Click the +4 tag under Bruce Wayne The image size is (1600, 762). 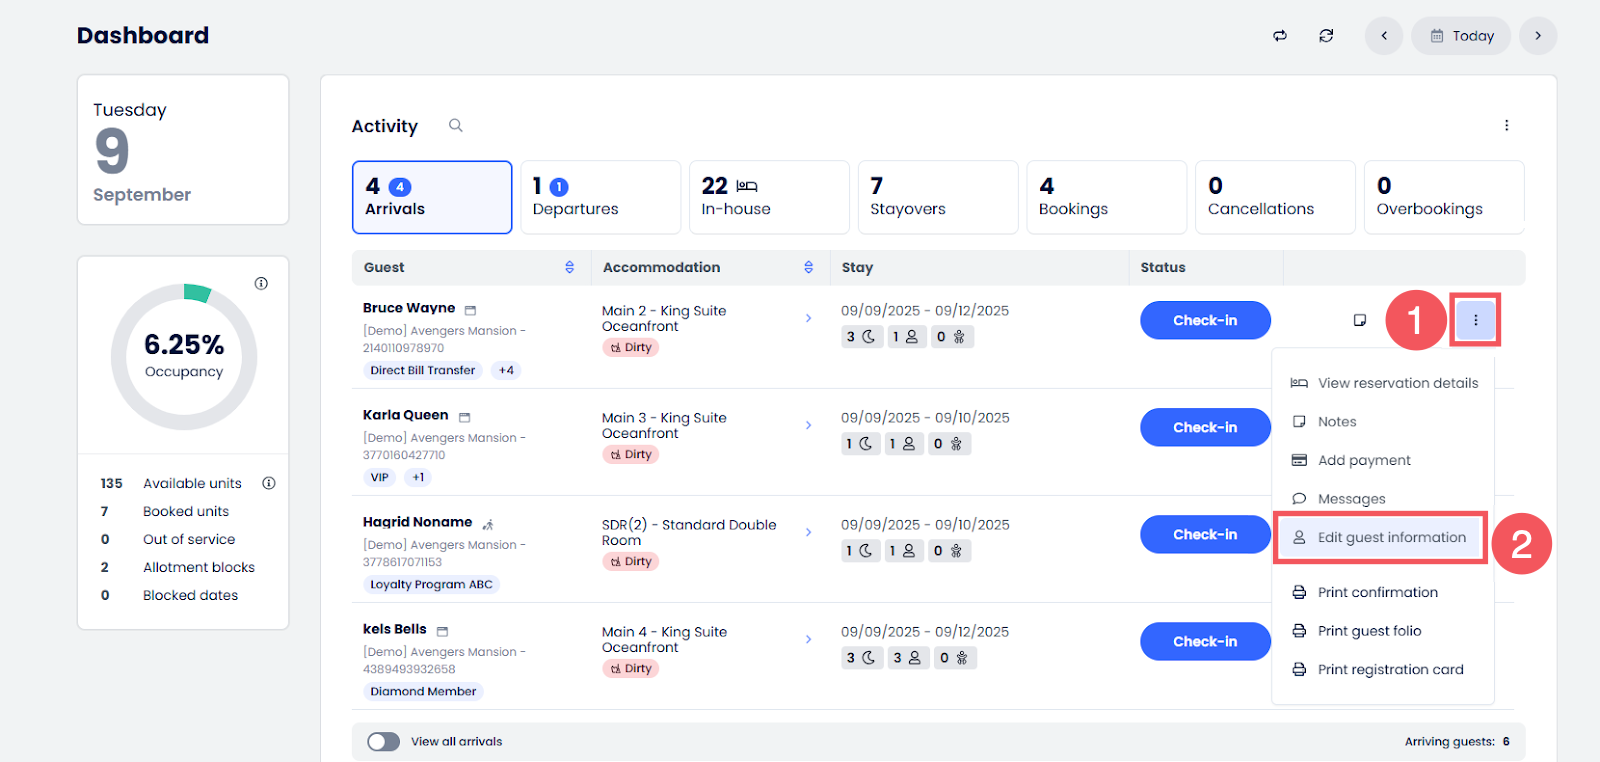tap(506, 371)
